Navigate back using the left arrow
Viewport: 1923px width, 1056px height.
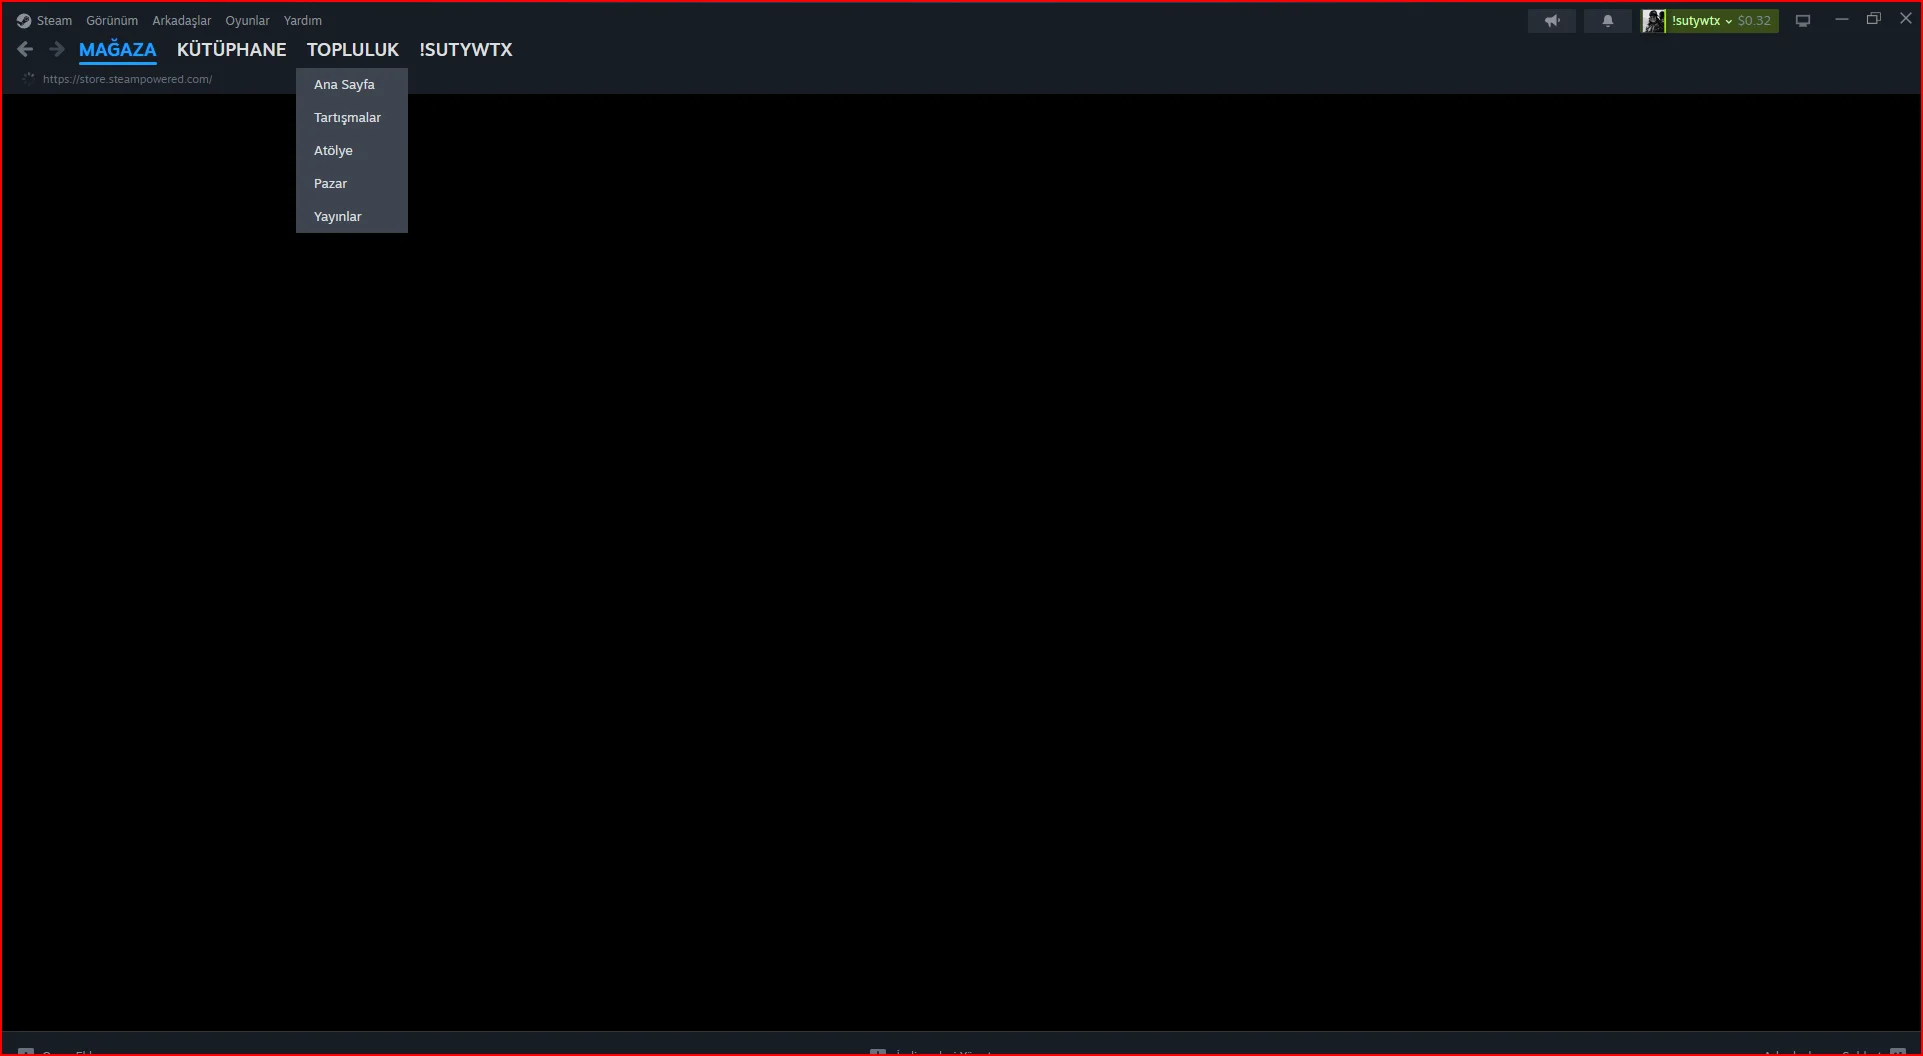click(24, 49)
